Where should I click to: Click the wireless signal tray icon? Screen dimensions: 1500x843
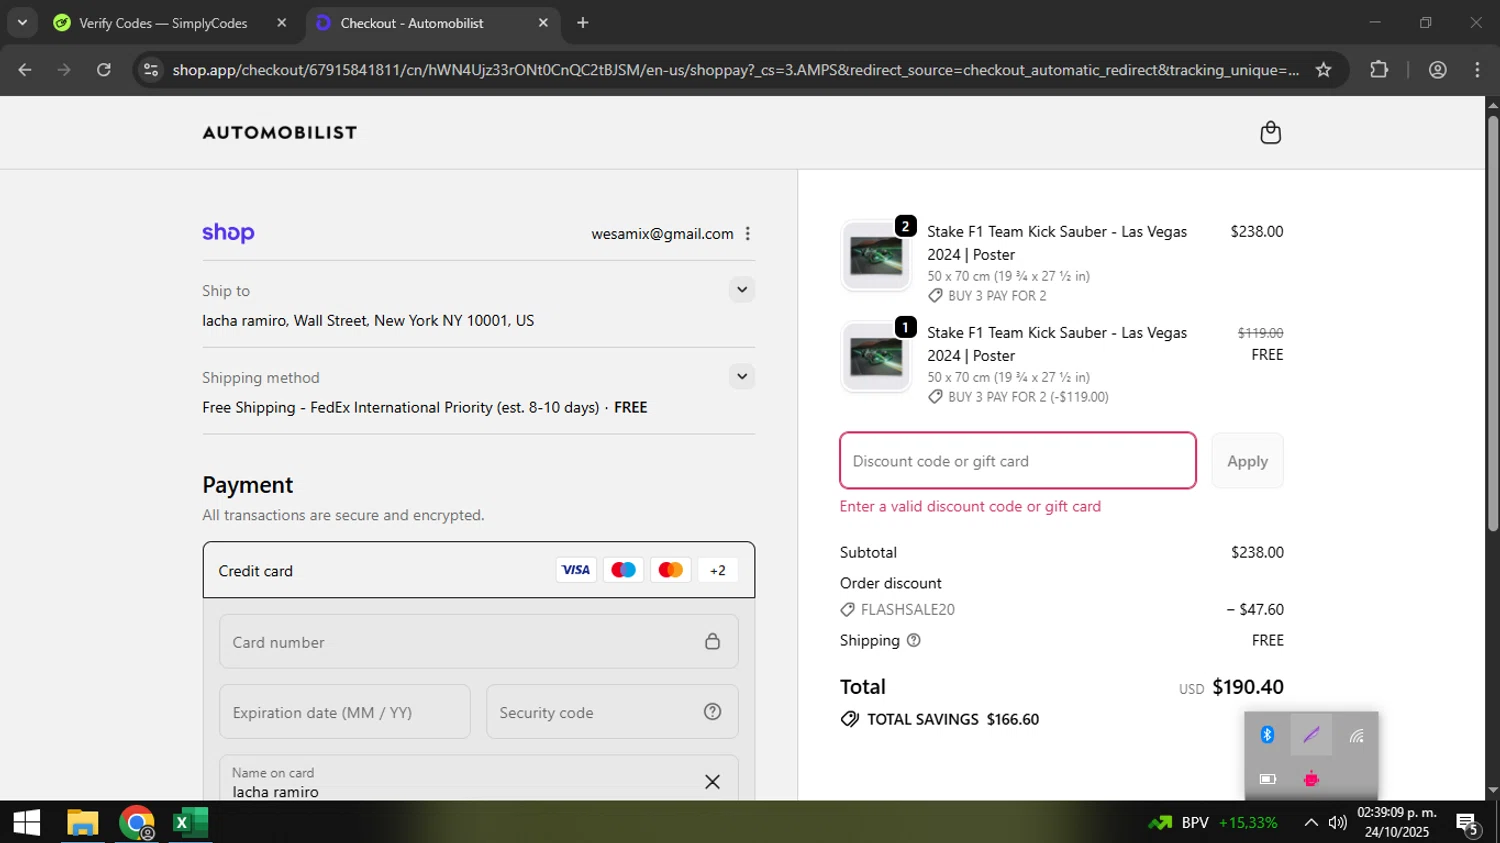tap(1356, 735)
